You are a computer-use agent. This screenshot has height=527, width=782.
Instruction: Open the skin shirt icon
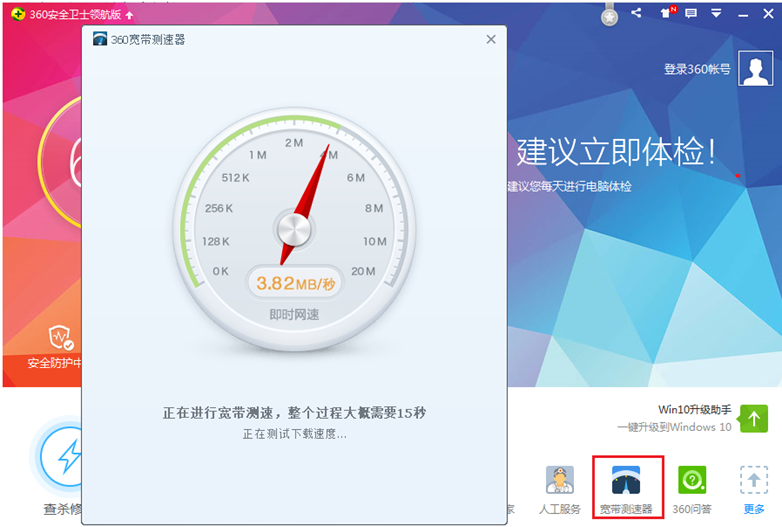point(666,13)
